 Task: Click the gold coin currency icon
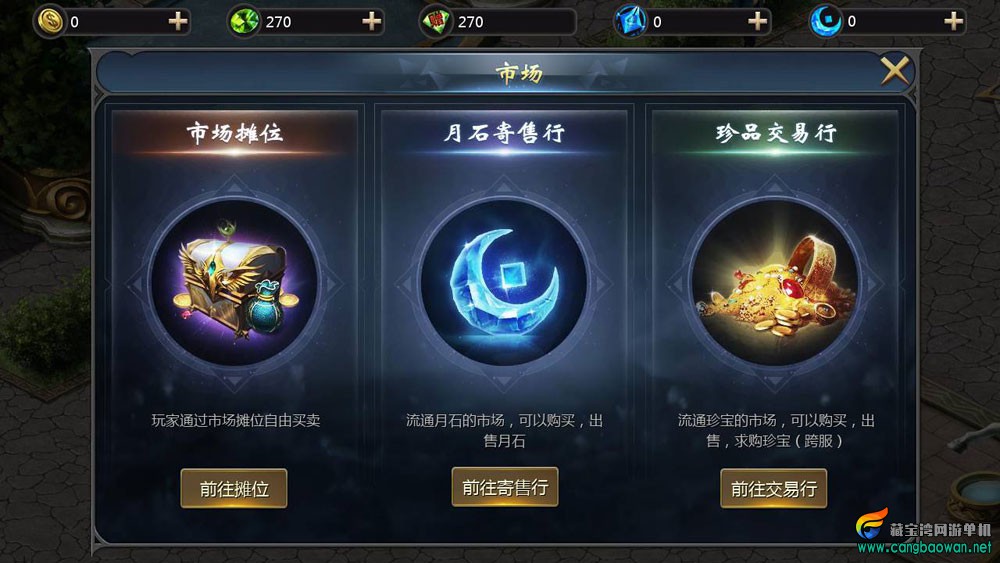50,22
